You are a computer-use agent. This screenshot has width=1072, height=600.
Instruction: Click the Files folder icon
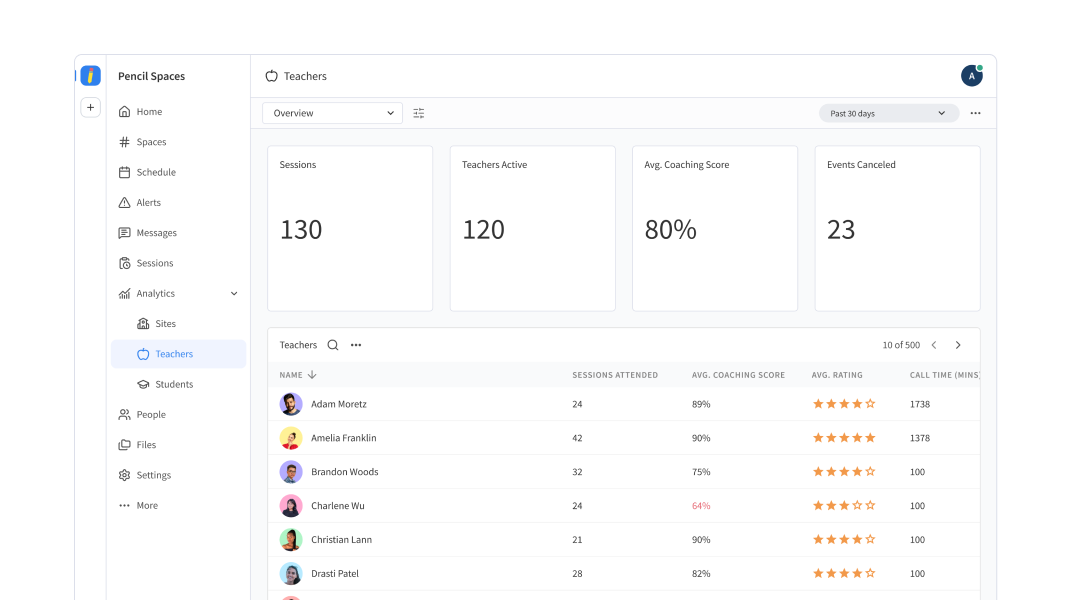[124, 445]
